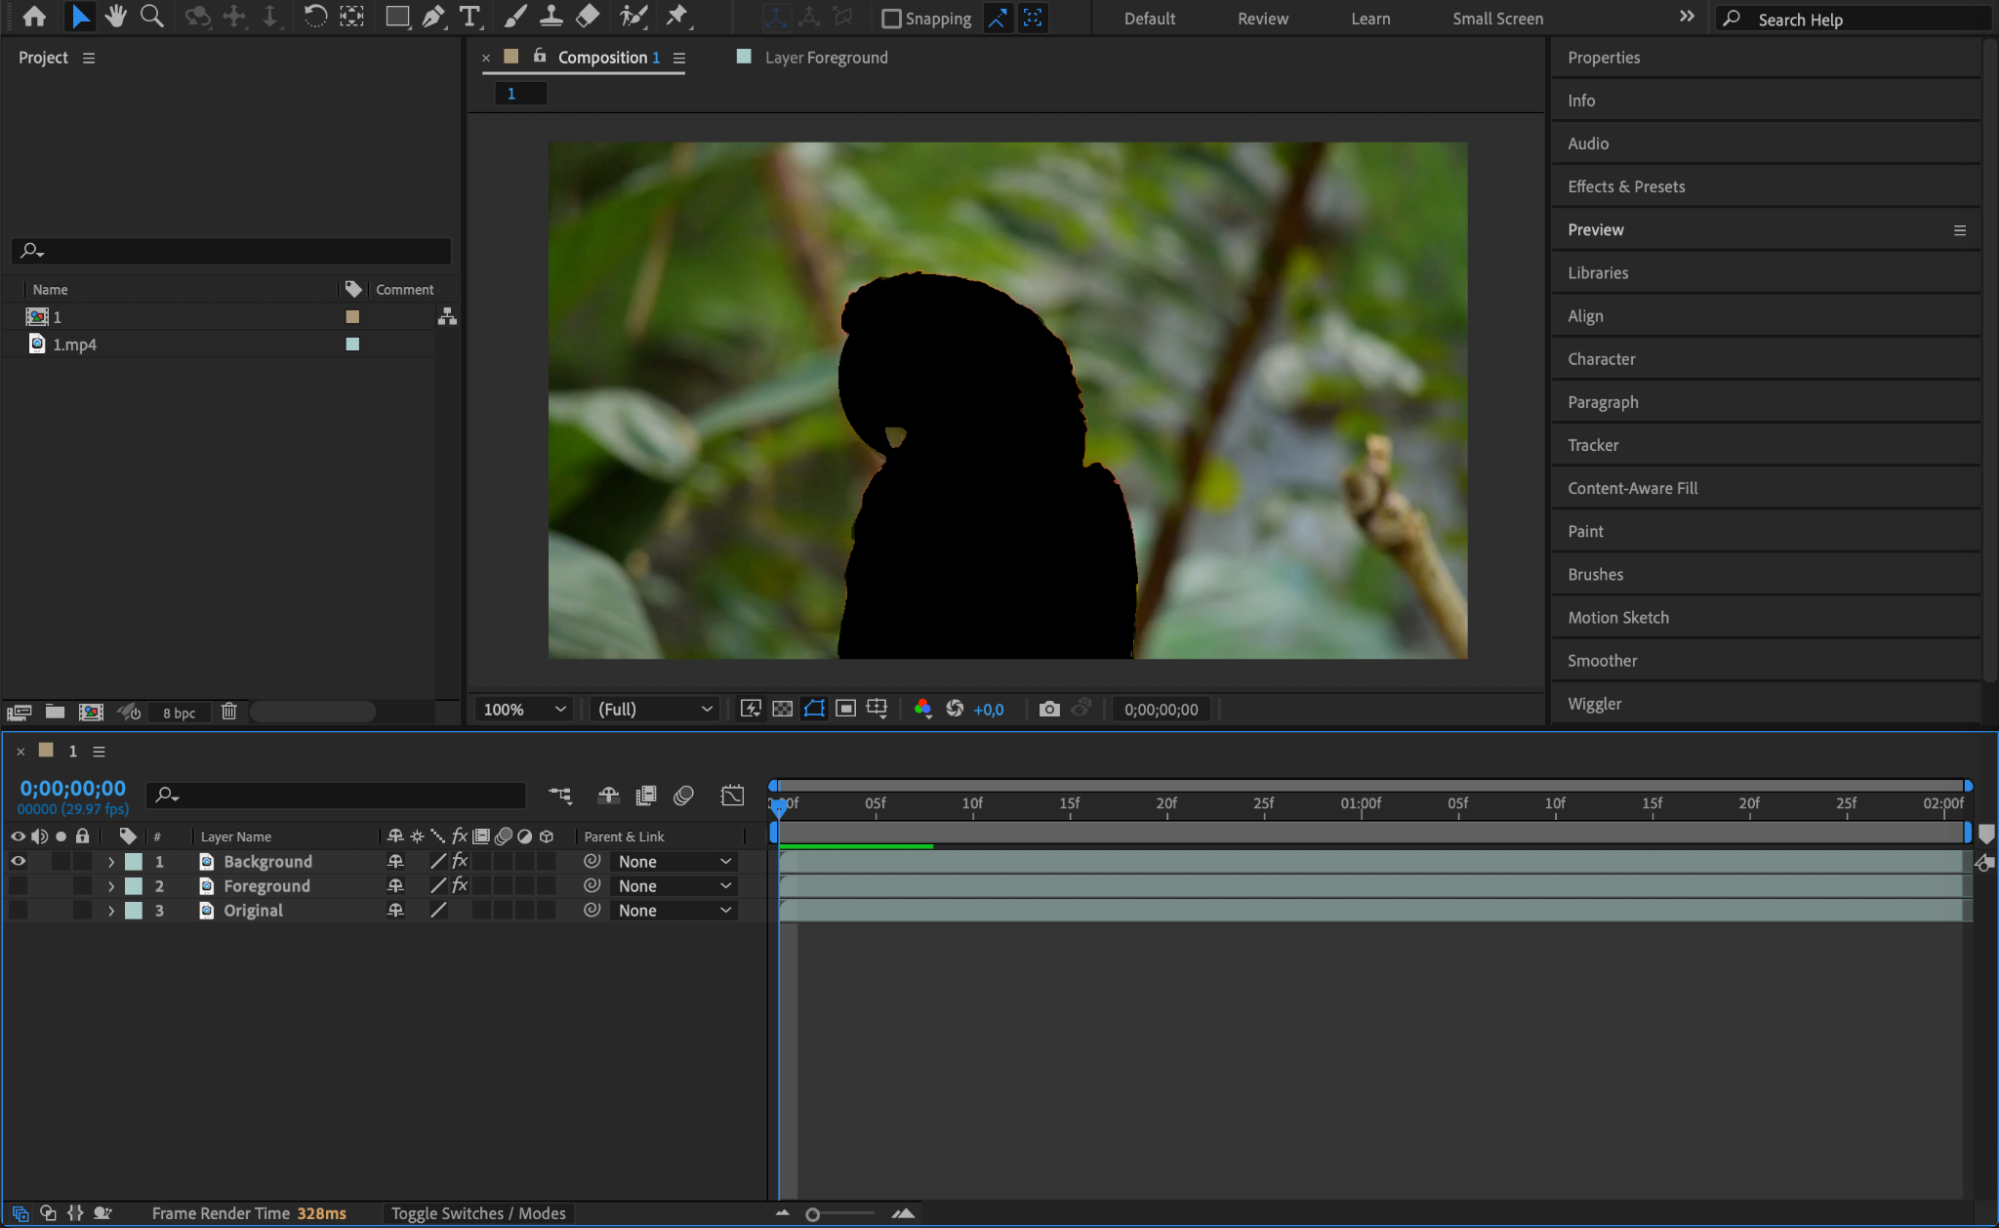Switch to the Layer Foreground tab
Image resolution: width=1999 pixels, height=1228 pixels.
coord(825,58)
